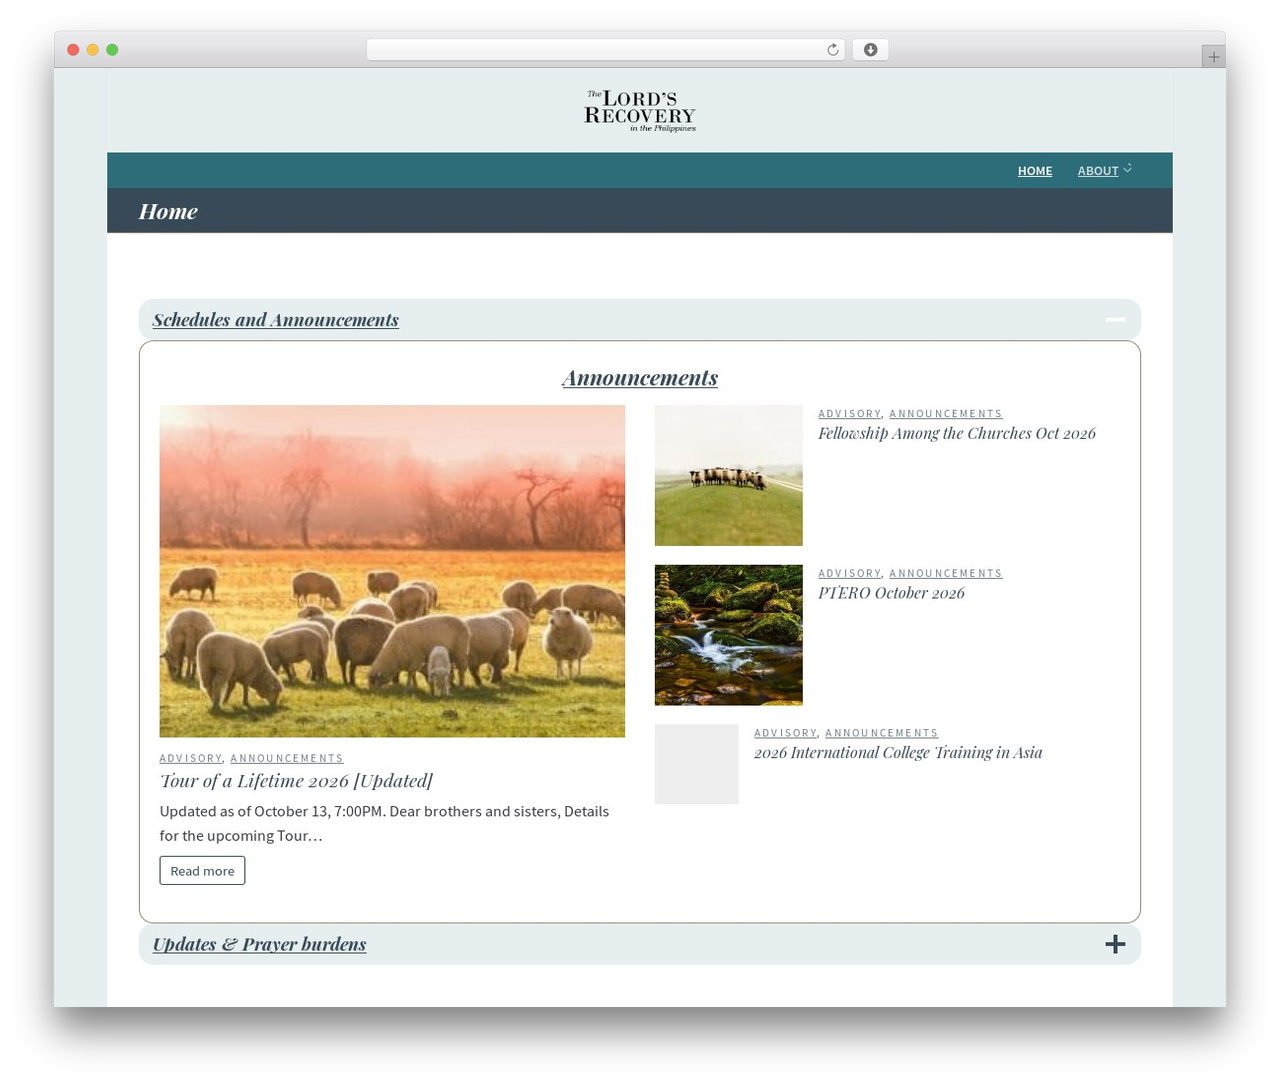This screenshot has width=1280, height=1084.
Task: Click the sheep on hill thumbnail
Action: (729, 475)
